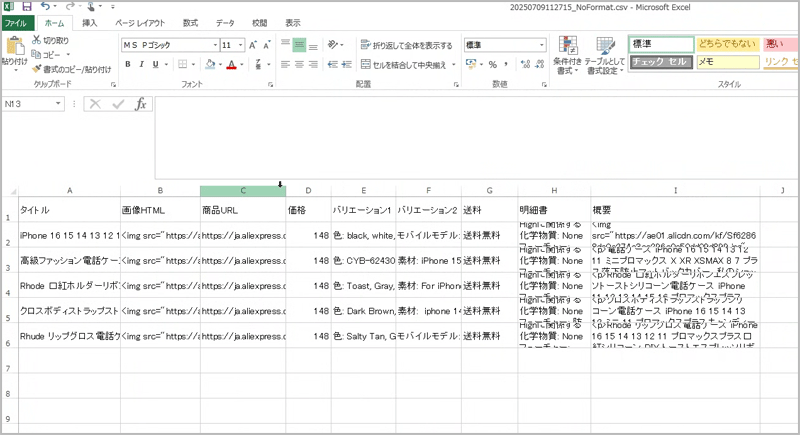
Task: Apply the fill color paint bucket
Action: tap(210, 64)
